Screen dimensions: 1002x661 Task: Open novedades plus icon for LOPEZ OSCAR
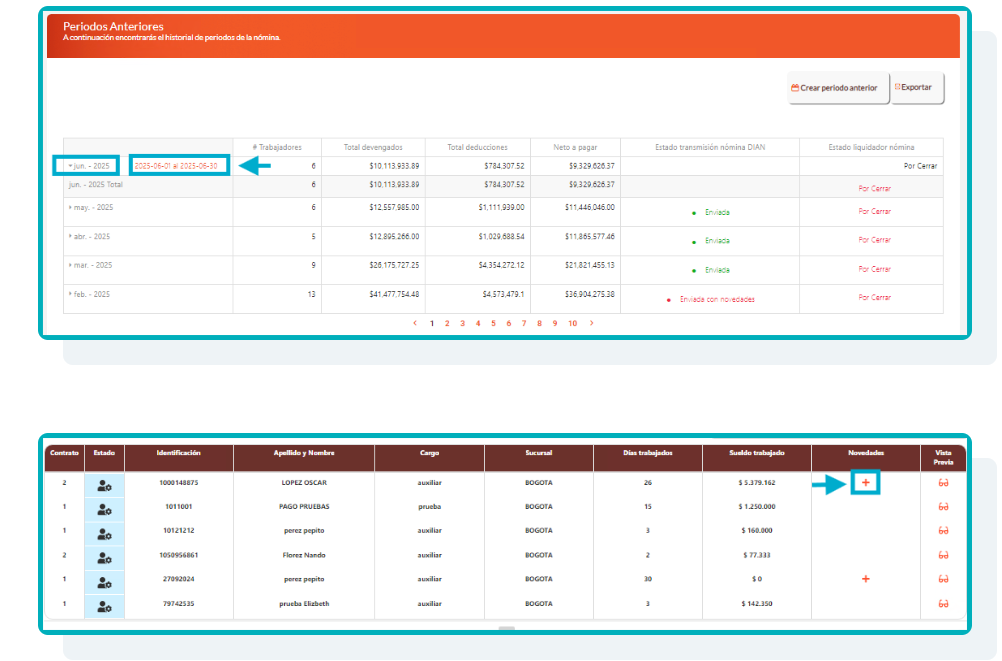pyautogui.click(x=866, y=483)
